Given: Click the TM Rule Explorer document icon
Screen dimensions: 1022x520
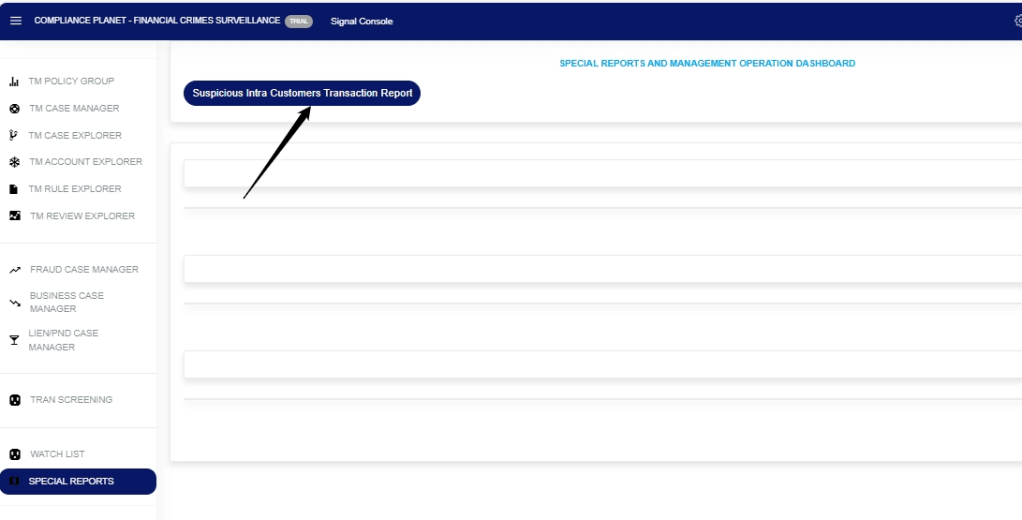Looking at the screenshot, I should [x=14, y=189].
